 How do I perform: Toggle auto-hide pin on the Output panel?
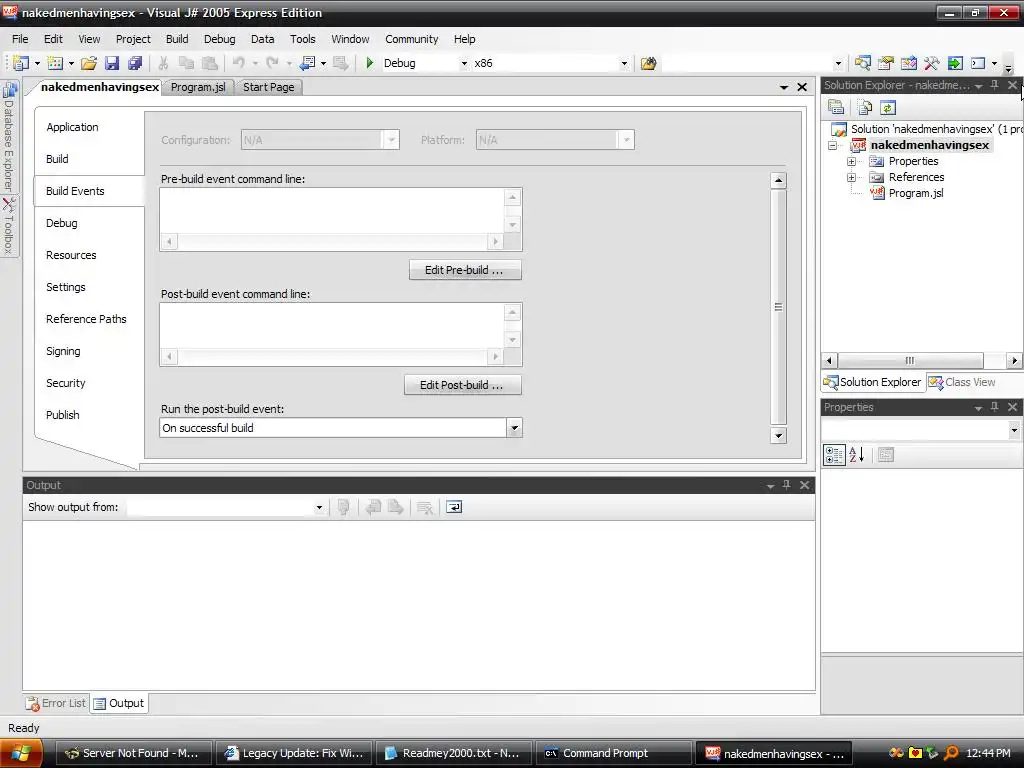786,485
